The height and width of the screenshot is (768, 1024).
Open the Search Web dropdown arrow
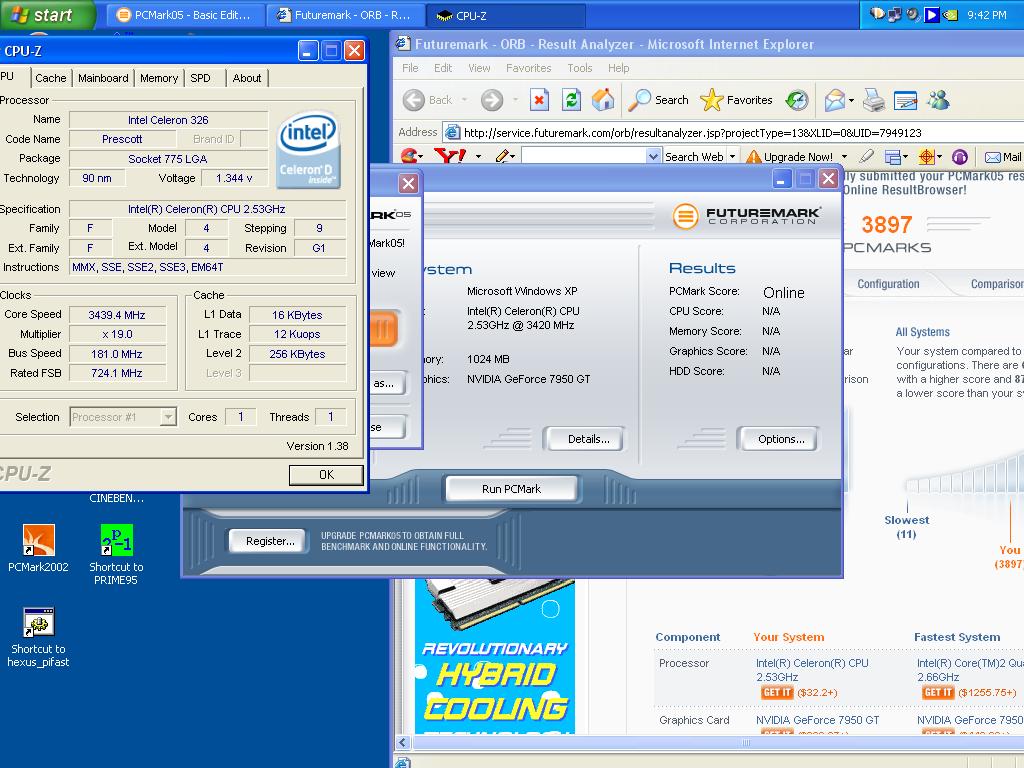pos(733,157)
